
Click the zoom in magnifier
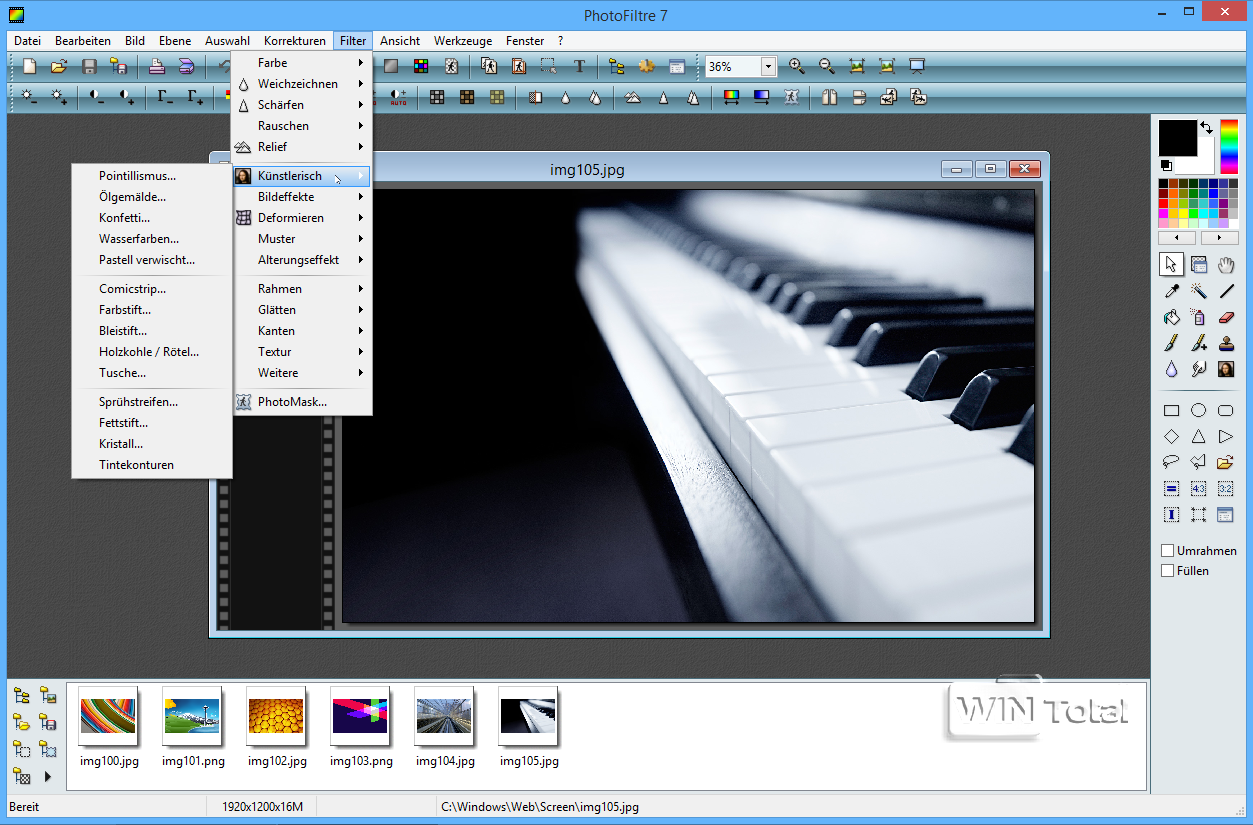tap(797, 67)
